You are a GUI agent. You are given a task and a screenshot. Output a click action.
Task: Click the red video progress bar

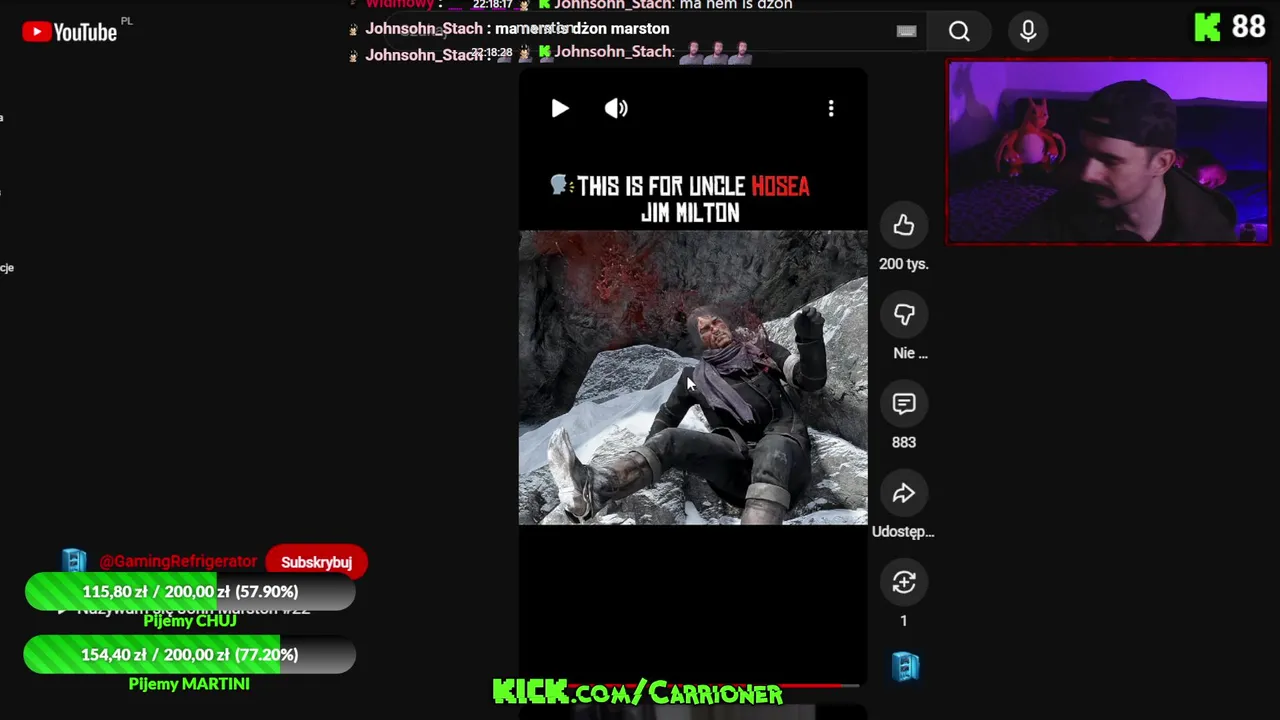tap(690, 685)
